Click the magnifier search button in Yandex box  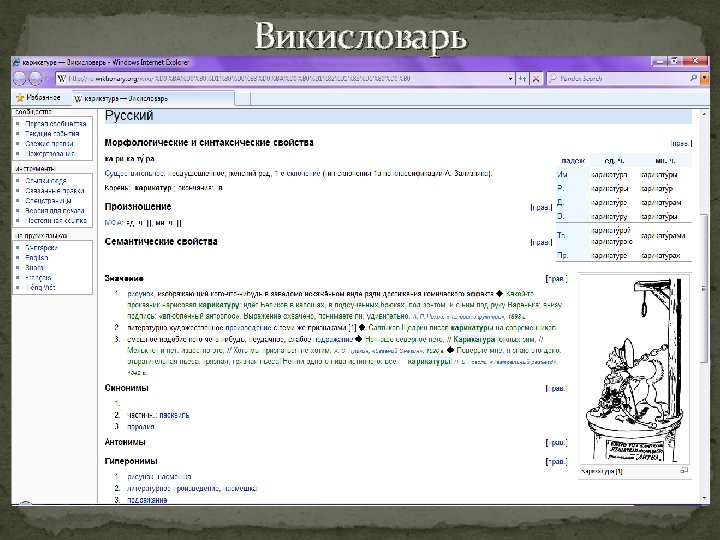pos(693,79)
